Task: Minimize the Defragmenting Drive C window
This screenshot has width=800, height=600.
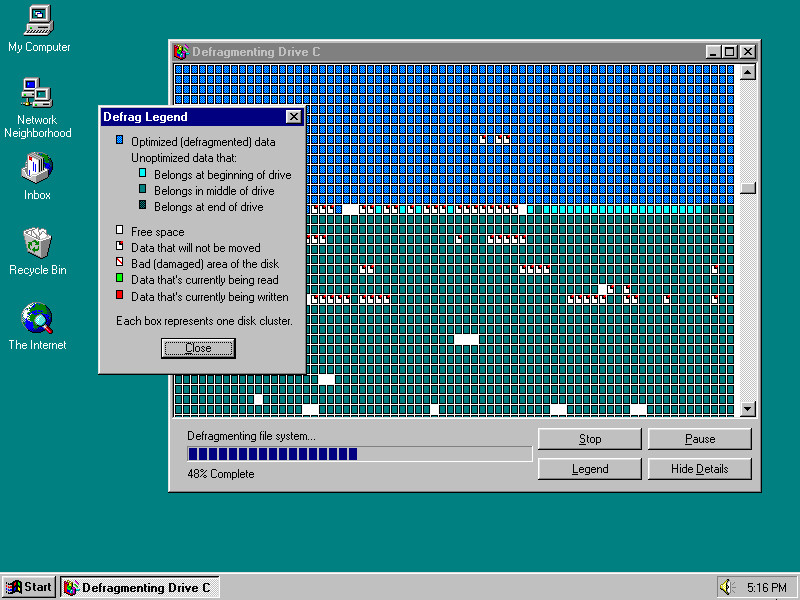Action: point(713,52)
